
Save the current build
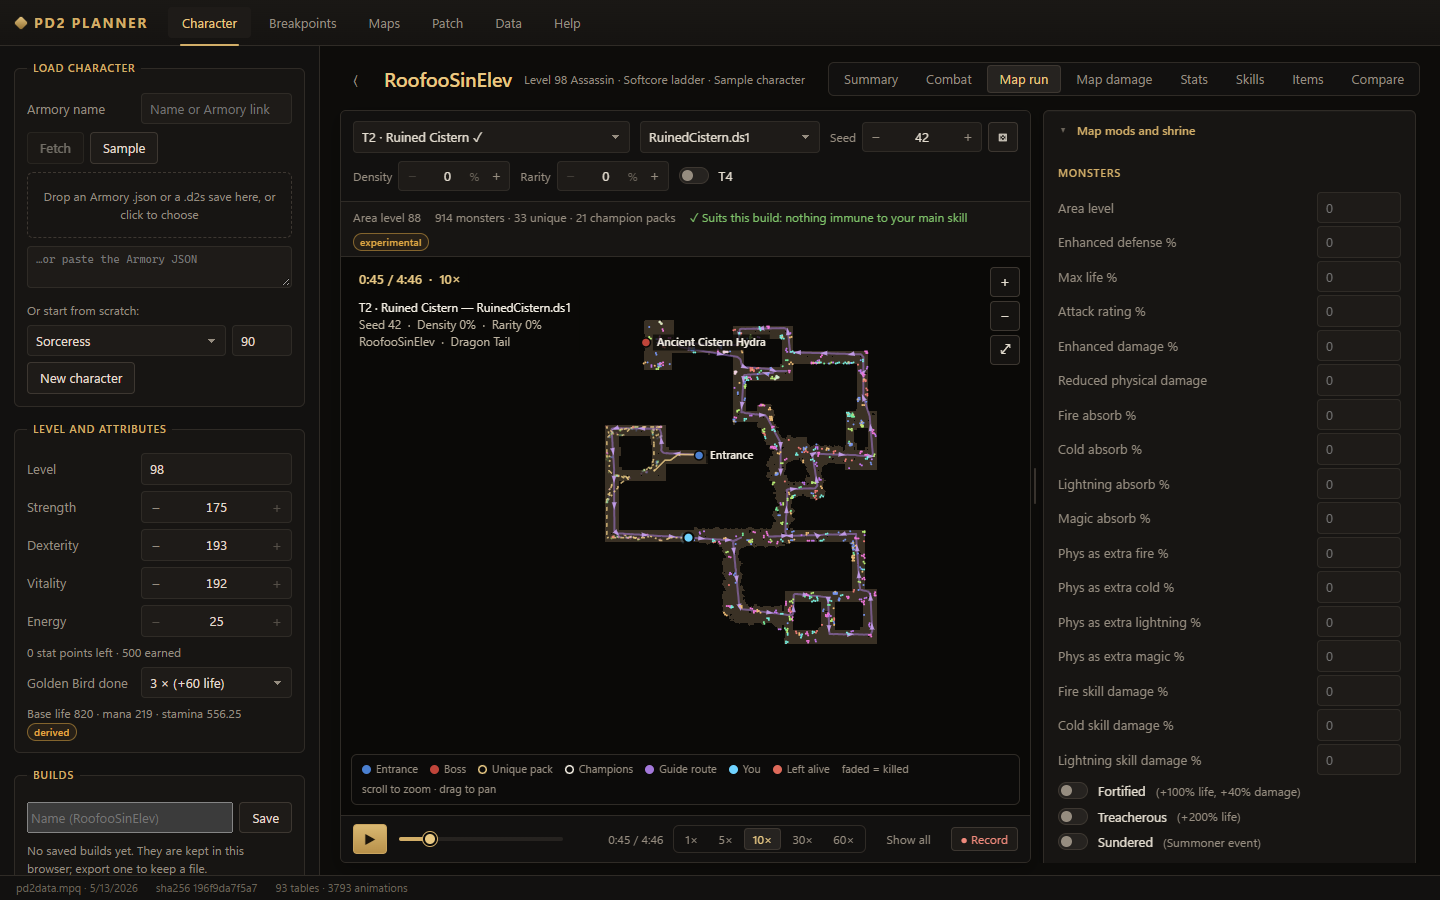[x=266, y=818]
